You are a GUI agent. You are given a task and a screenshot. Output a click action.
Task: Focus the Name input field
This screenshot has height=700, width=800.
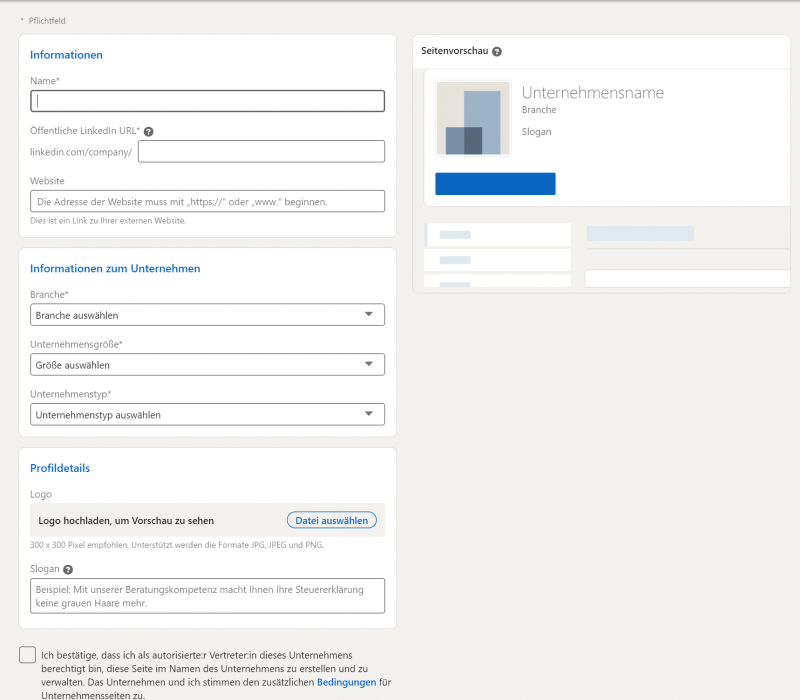coord(207,101)
